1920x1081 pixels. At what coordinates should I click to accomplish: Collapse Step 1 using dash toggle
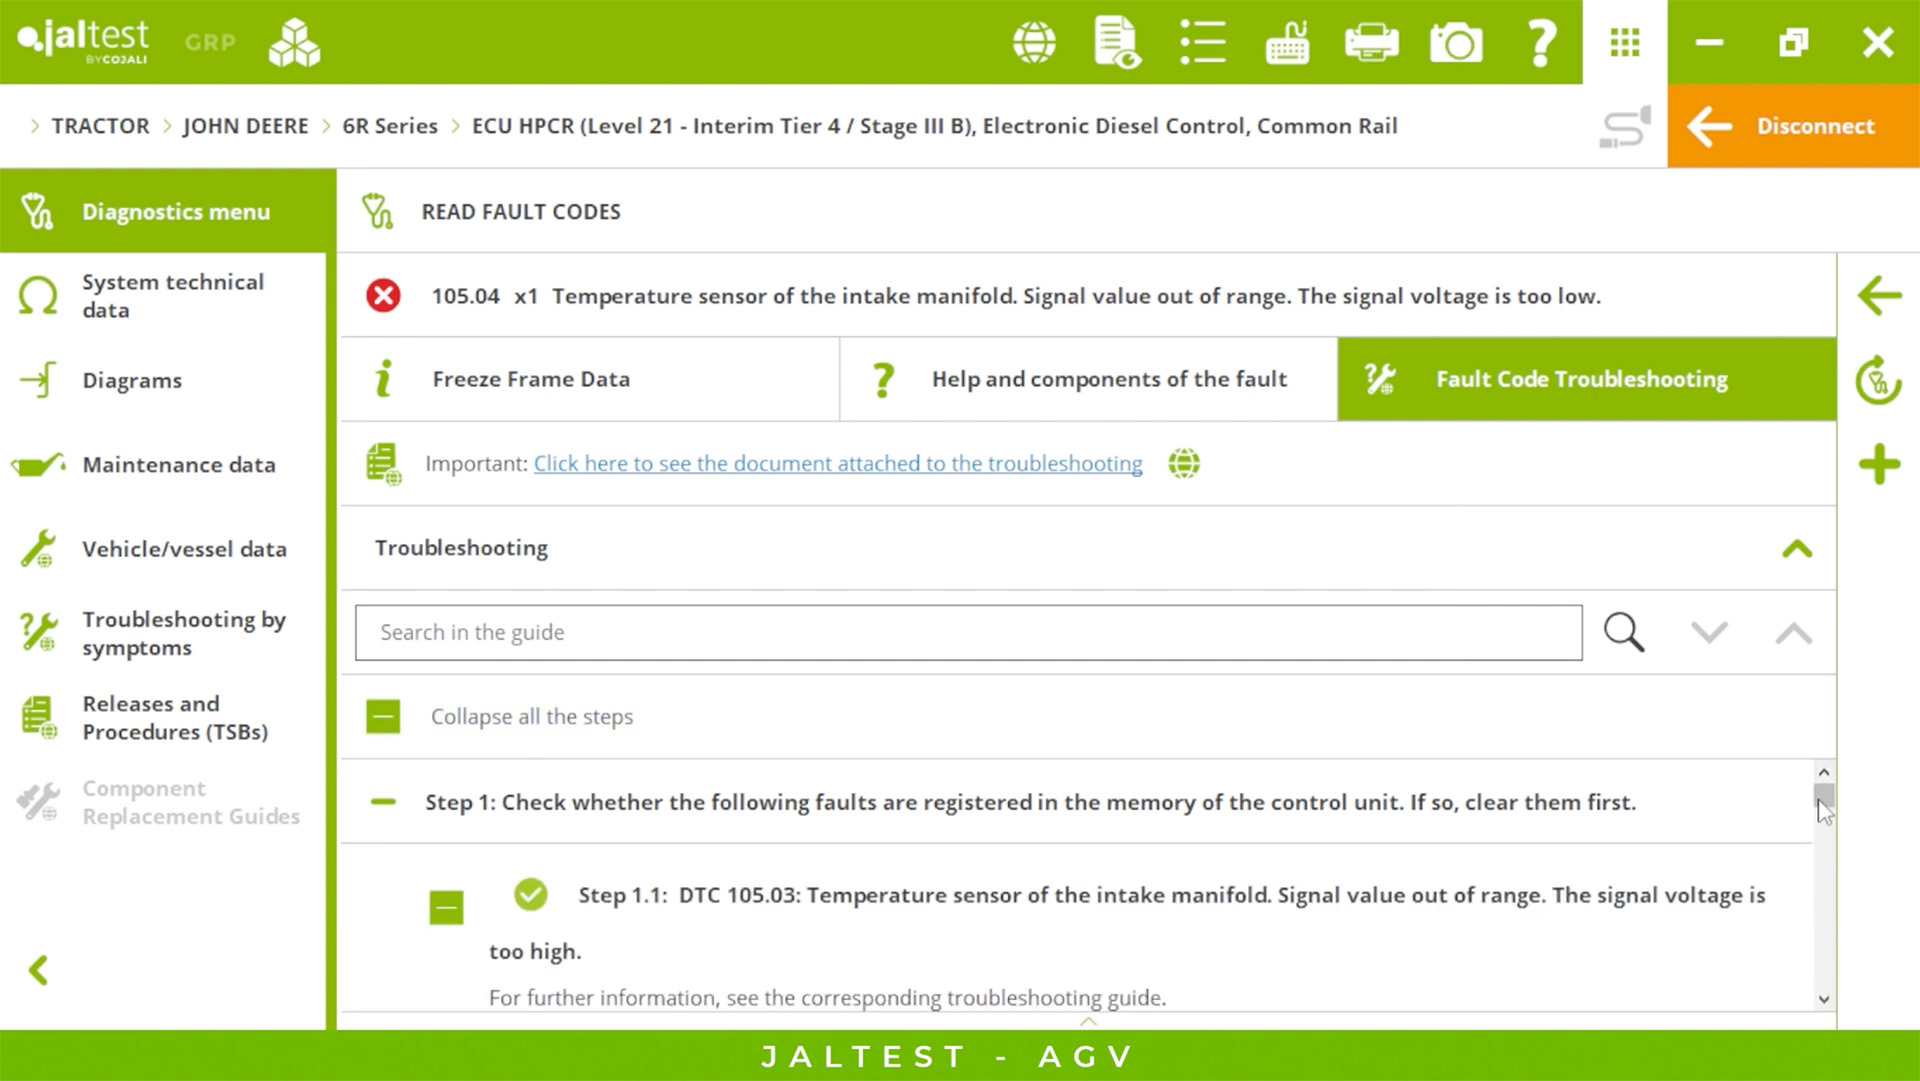tap(383, 802)
